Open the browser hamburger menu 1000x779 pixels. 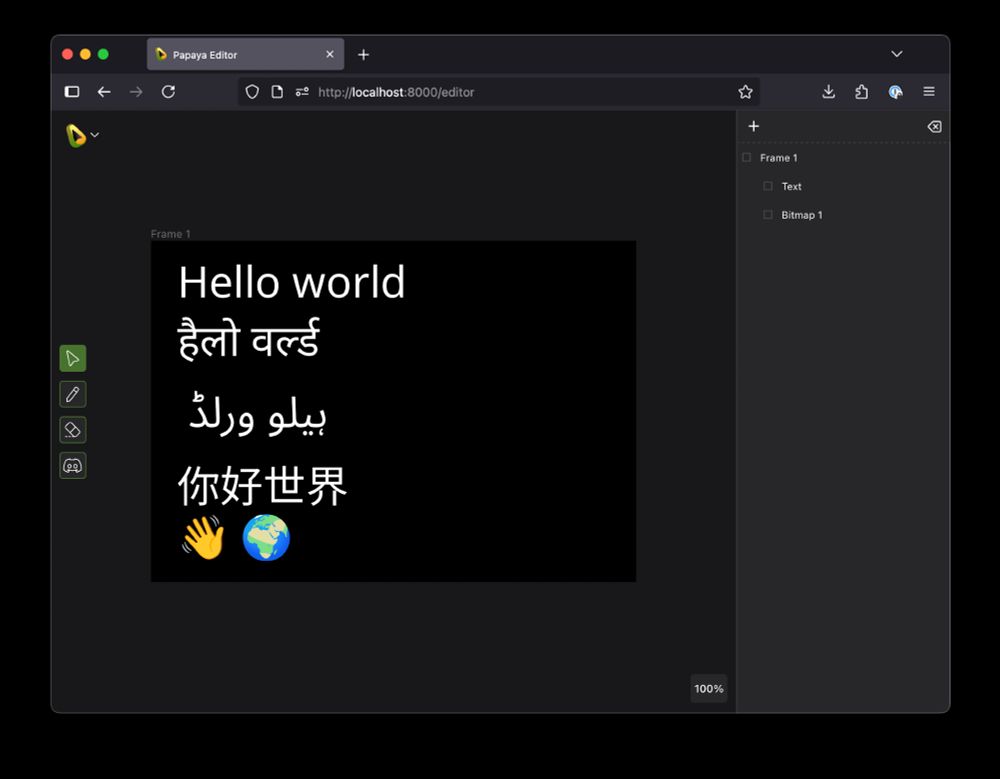[929, 92]
